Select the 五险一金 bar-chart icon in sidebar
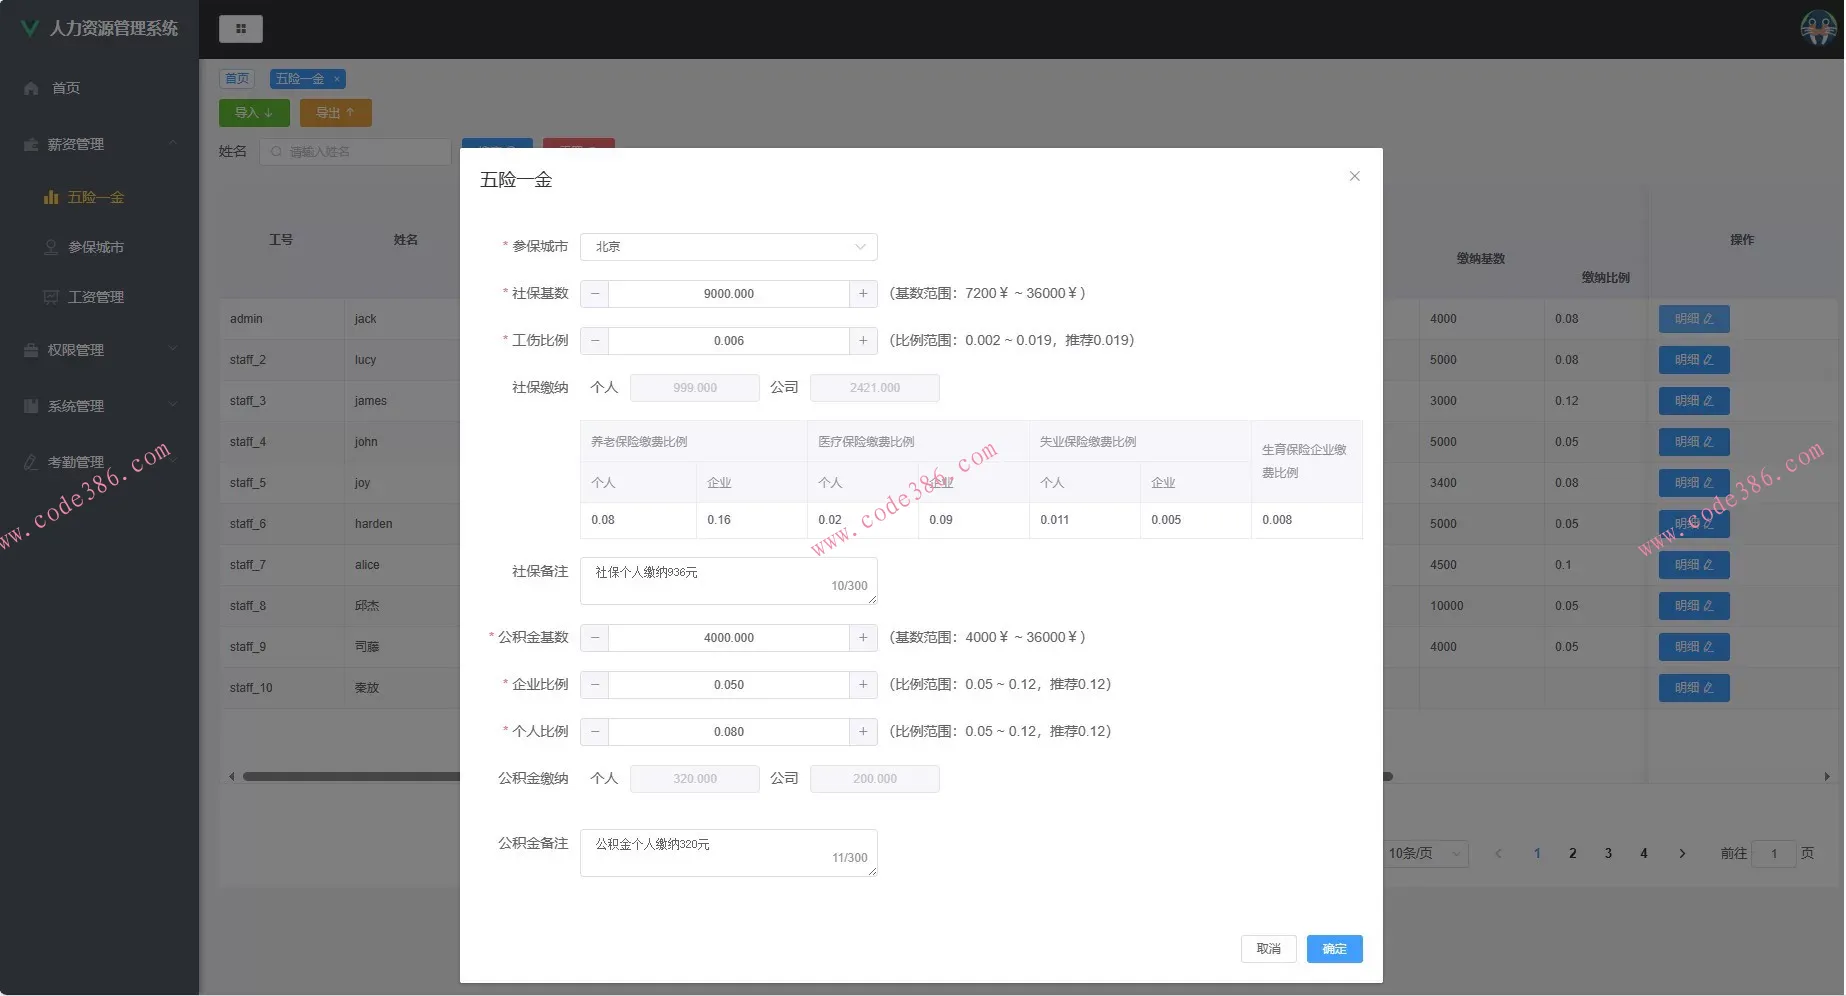The width and height of the screenshot is (1846, 996). click(51, 197)
